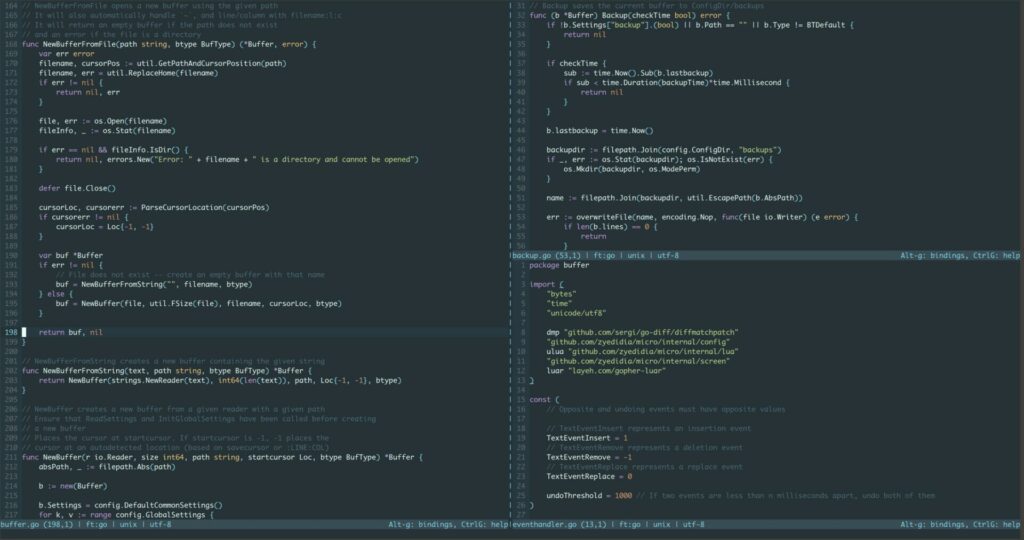Click 'os.Mkdir(backupdir, os.ModePerm)' line
The width and height of the screenshot is (1024, 540).
[632, 169]
